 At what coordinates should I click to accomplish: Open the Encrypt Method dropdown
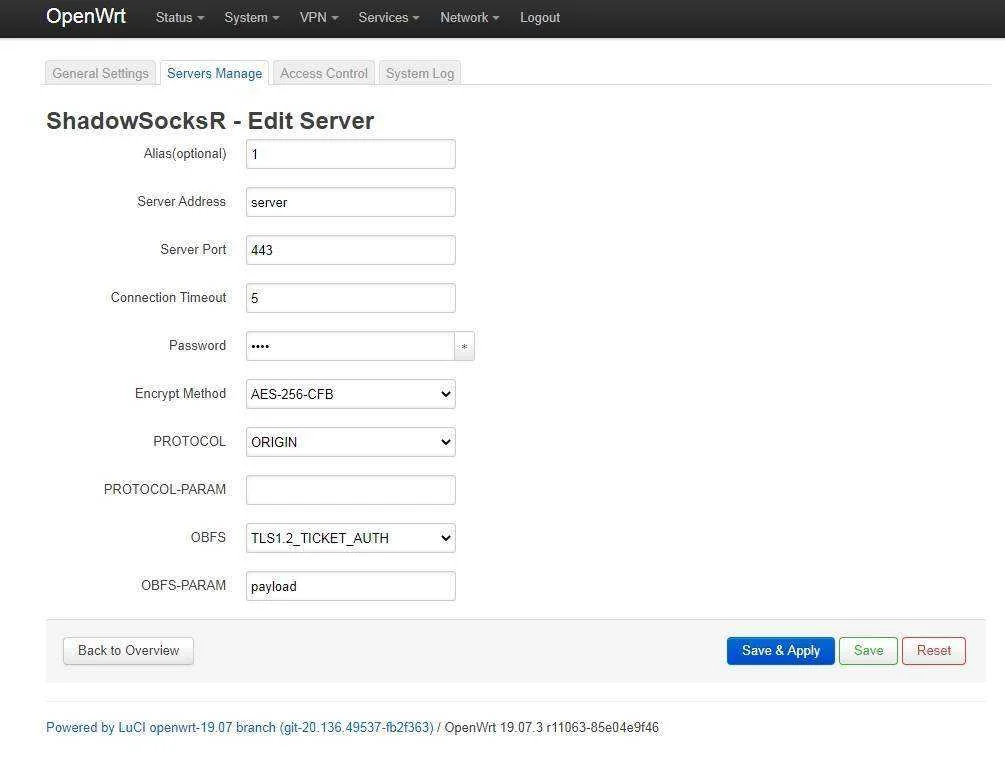tap(351, 394)
